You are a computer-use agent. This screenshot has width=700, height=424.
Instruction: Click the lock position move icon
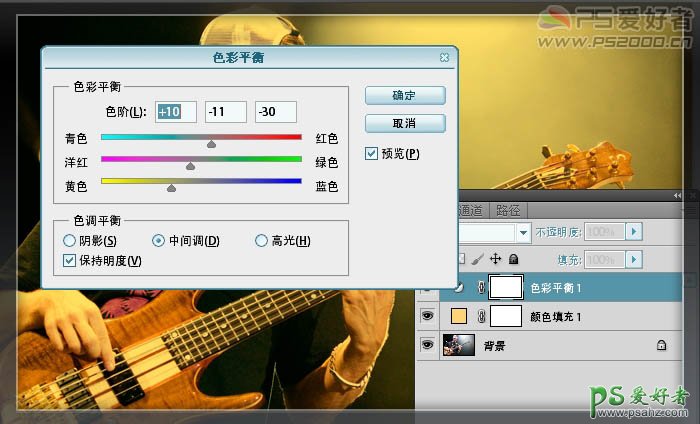(x=496, y=259)
